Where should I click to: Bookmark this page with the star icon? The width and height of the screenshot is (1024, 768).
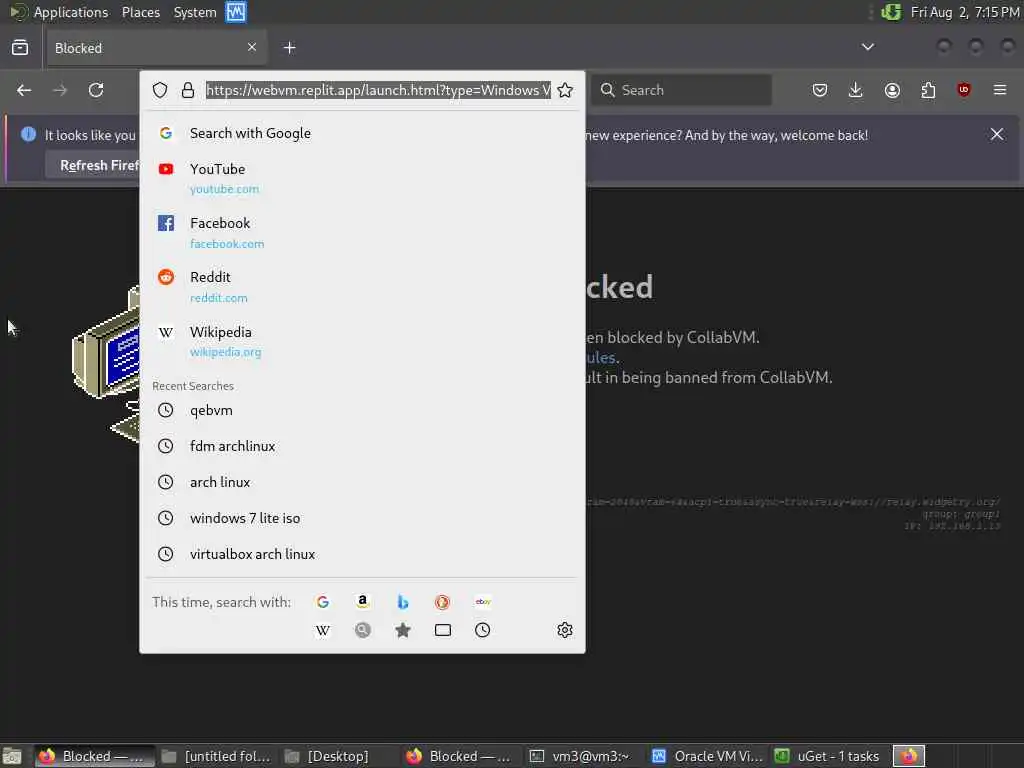pos(565,90)
